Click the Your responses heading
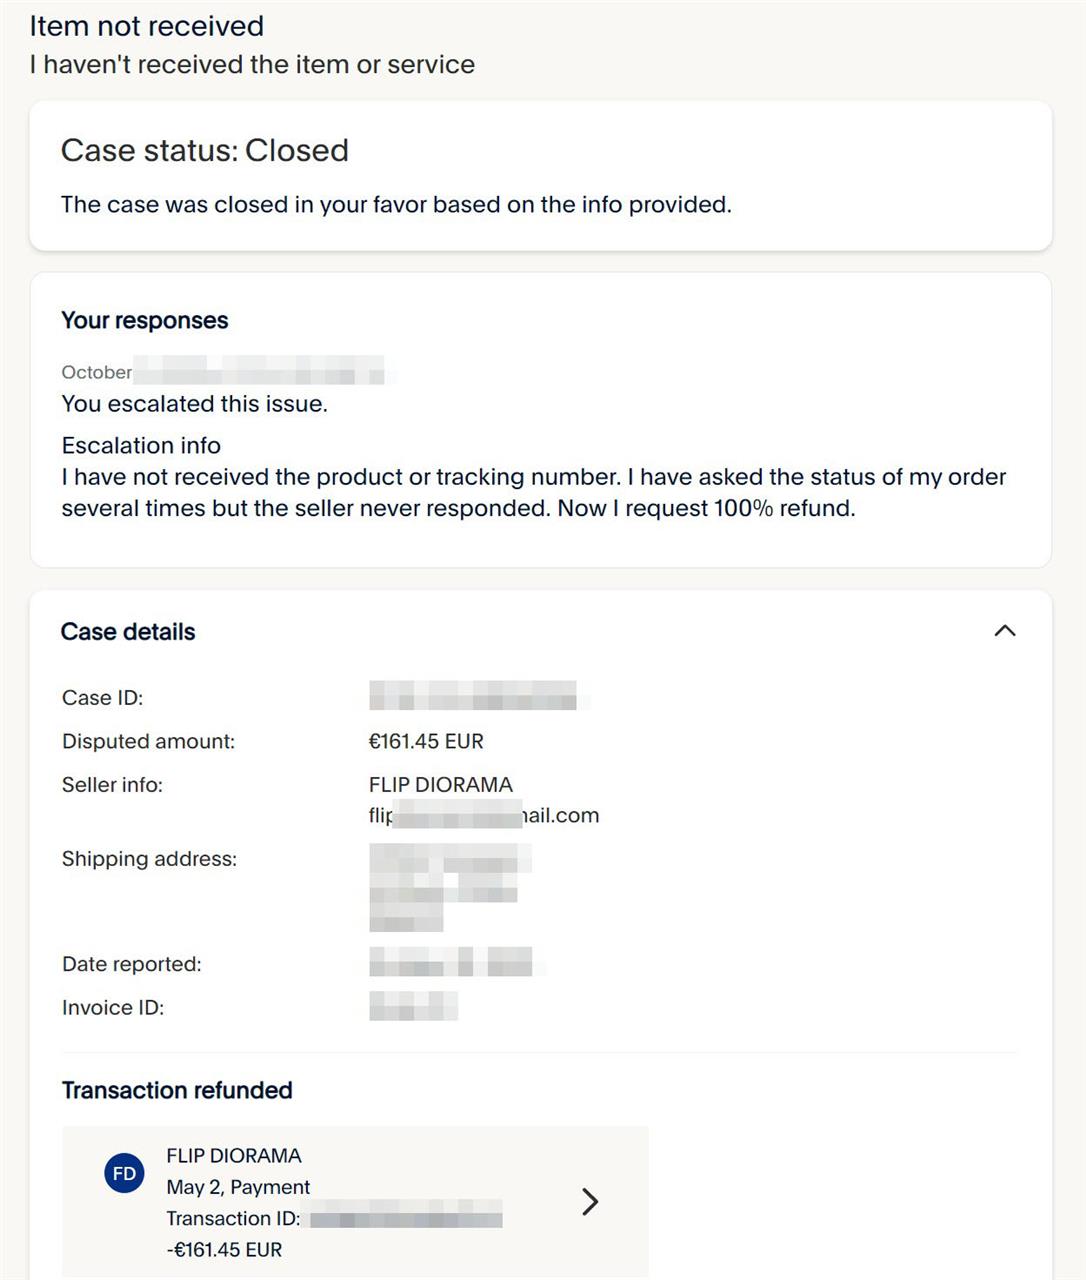 pos(145,320)
